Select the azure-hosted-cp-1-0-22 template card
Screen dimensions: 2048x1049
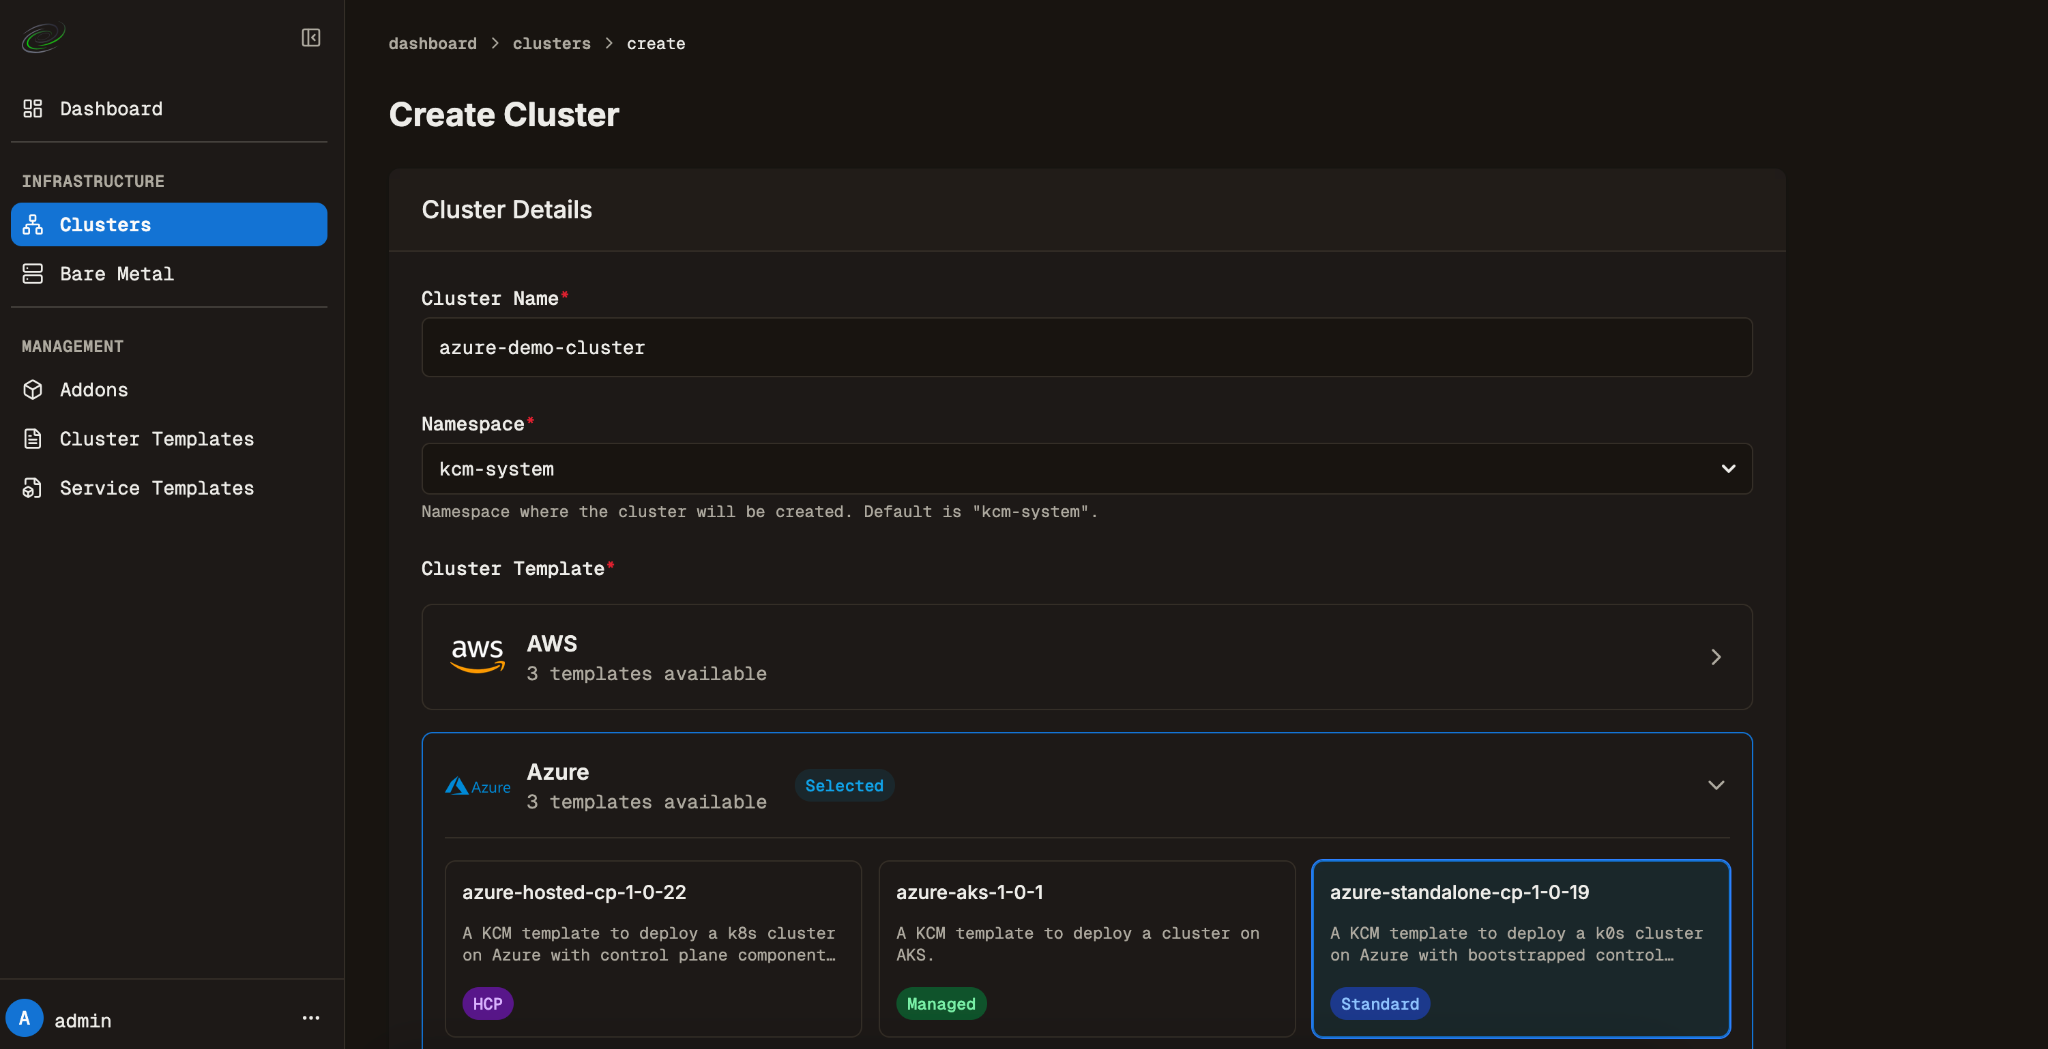point(653,947)
